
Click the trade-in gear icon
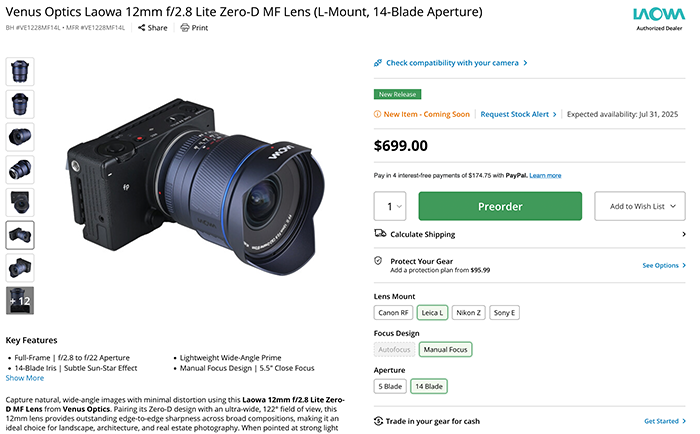pos(379,421)
